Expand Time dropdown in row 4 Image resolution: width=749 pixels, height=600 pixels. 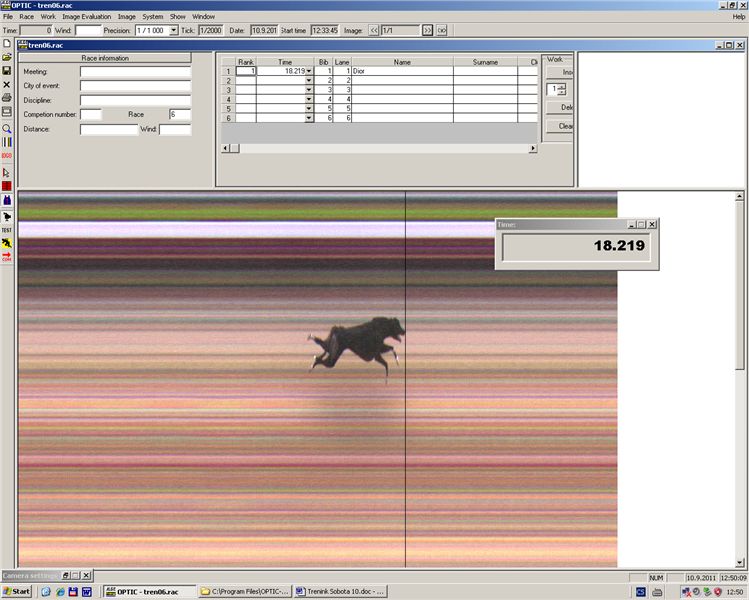click(309, 99)
